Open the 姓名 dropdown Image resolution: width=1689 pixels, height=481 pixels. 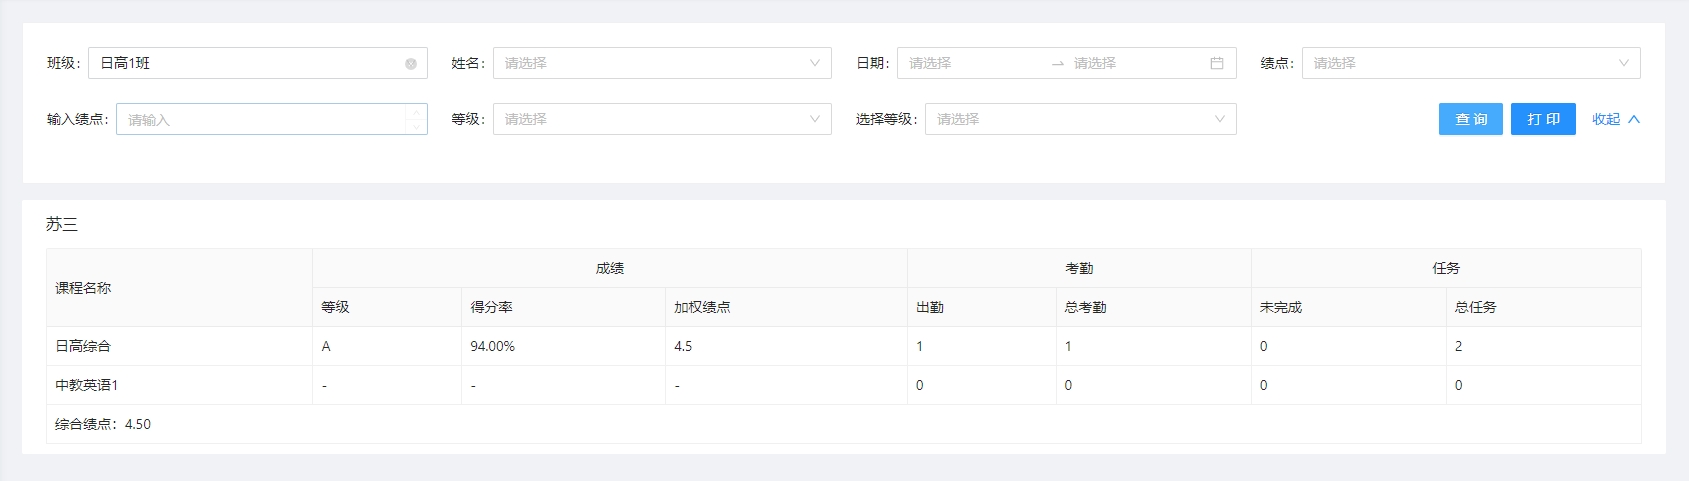point(661,63)
